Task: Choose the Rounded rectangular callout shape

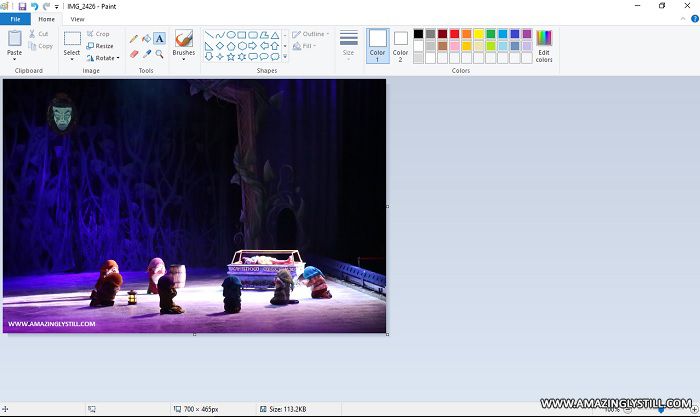Action: (253, 57)
